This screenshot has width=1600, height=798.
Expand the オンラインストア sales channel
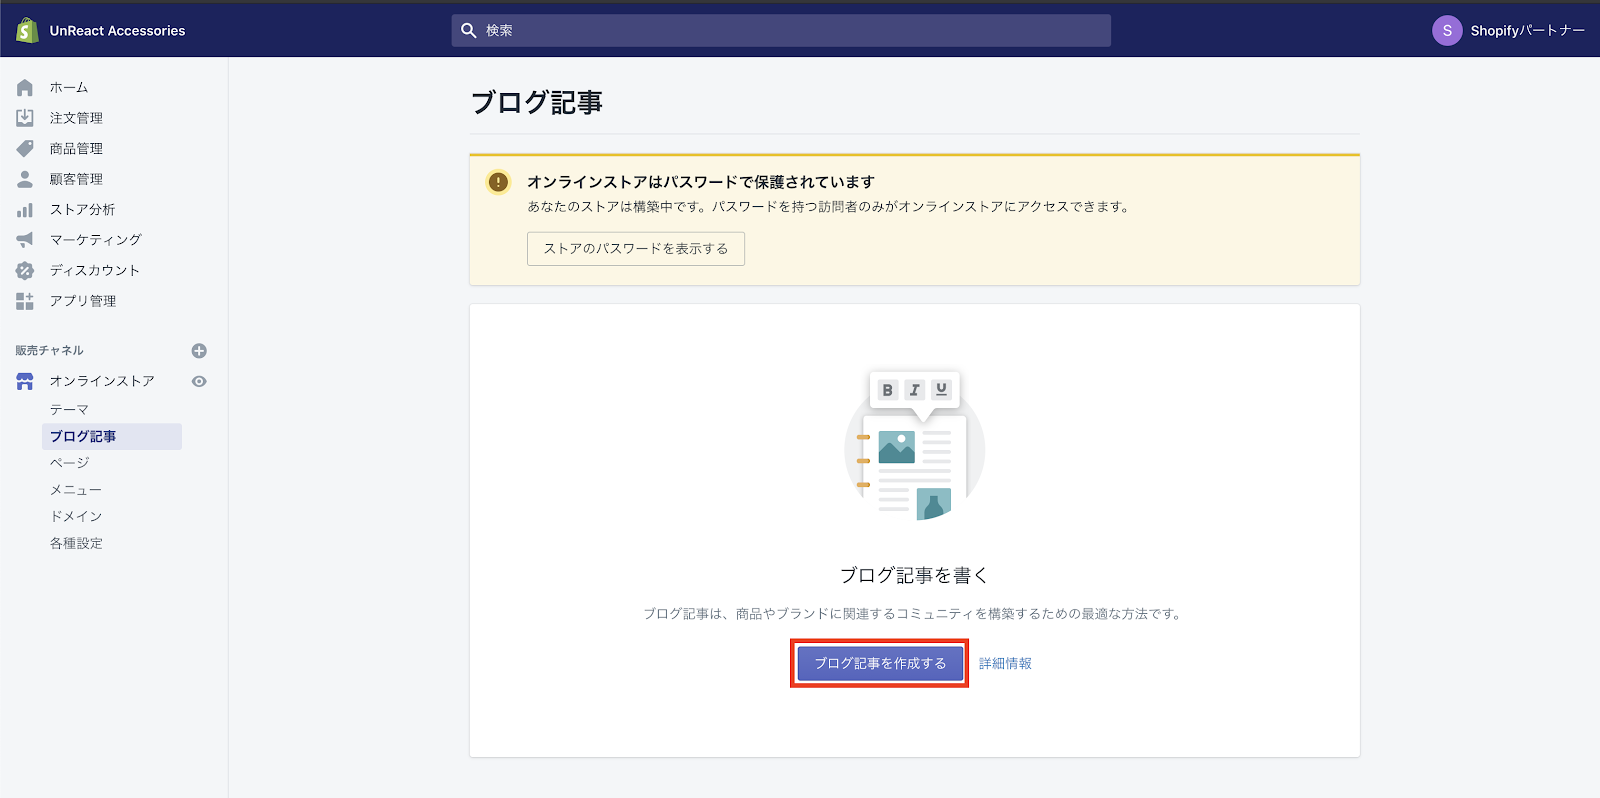point(101,381)
